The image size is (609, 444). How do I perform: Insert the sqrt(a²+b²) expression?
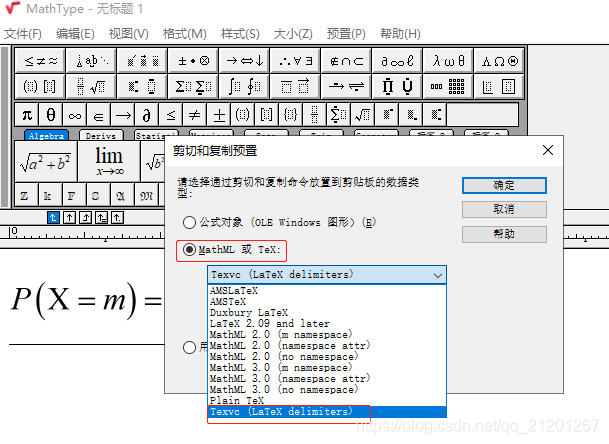tap(46, 161)
